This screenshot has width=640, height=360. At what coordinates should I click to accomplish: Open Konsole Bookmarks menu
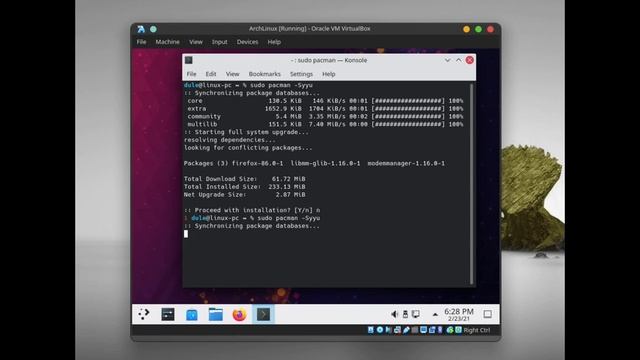point(264,74)
